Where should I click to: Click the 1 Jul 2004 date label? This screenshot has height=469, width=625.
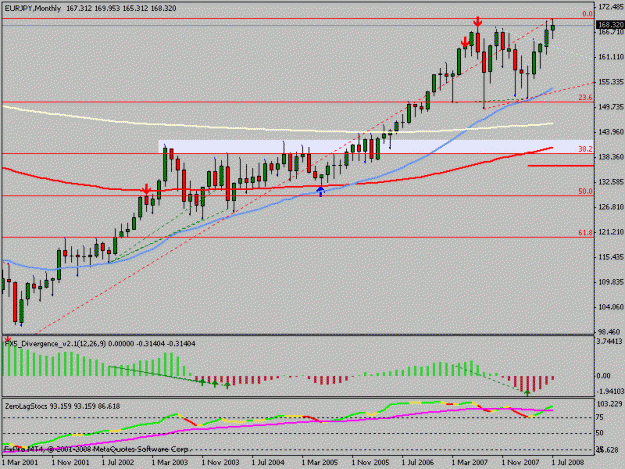tap(268, 462)
